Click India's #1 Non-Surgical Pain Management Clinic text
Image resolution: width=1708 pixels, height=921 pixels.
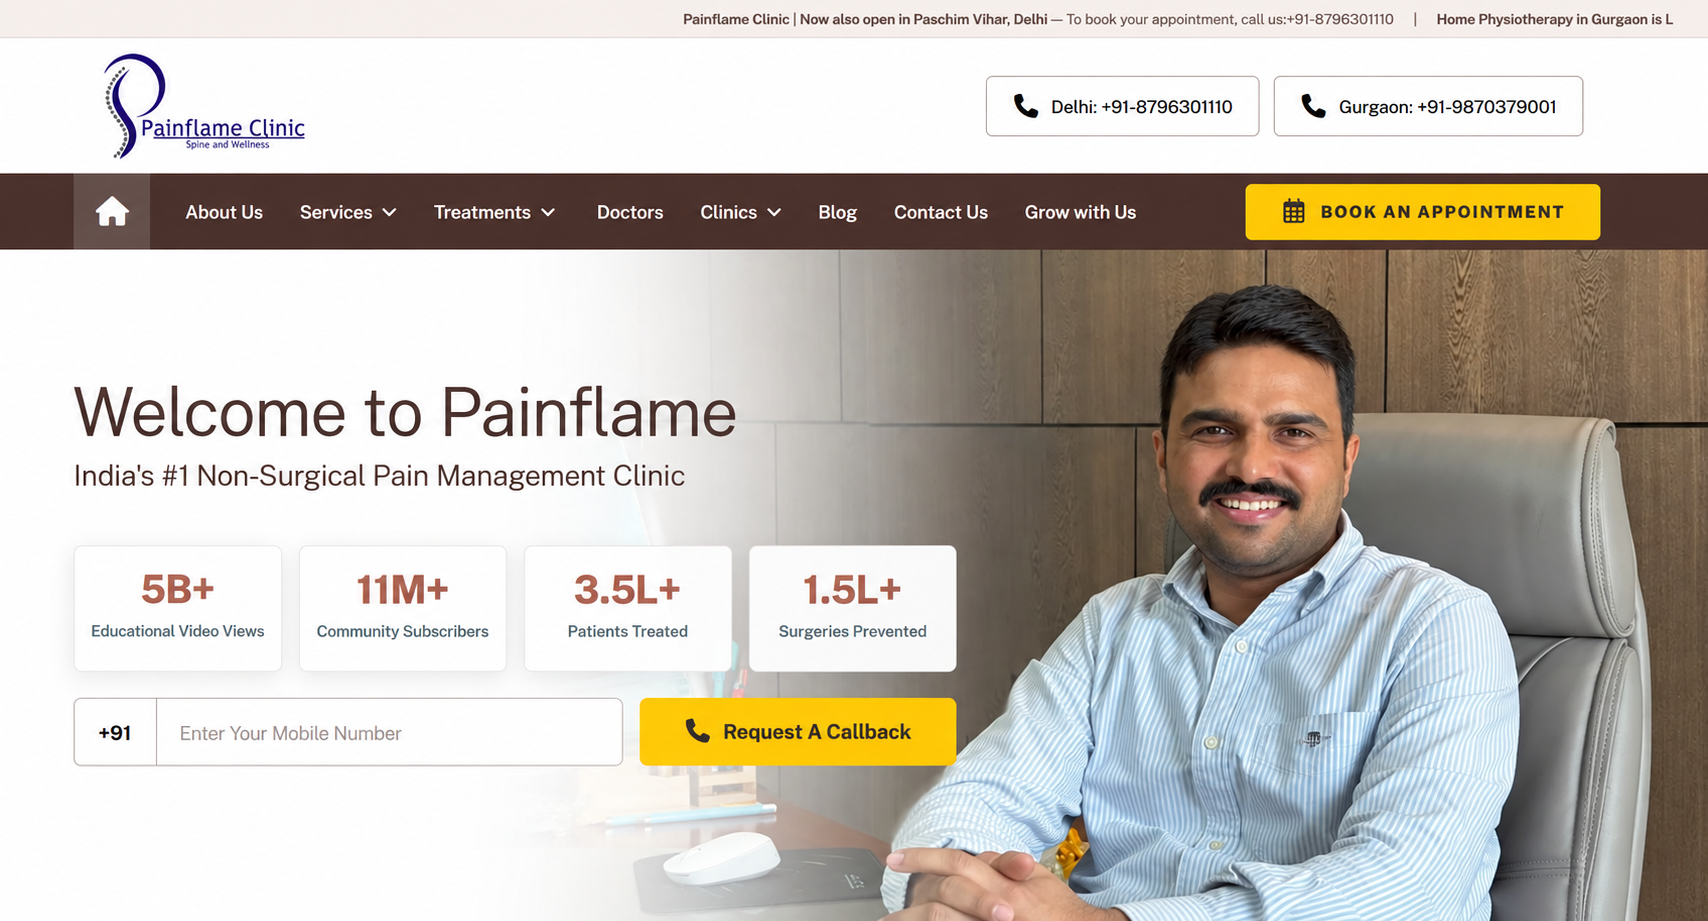379,475
